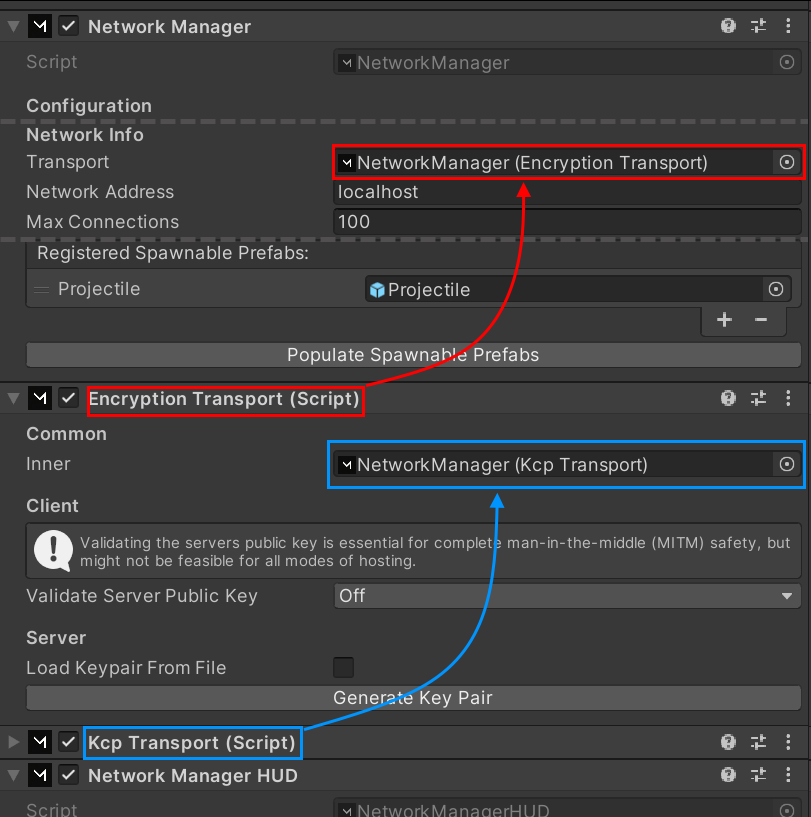Open presets for Network Manager component
The width and height of the screenshot is (811, 817).
click(x=758, y=27)
